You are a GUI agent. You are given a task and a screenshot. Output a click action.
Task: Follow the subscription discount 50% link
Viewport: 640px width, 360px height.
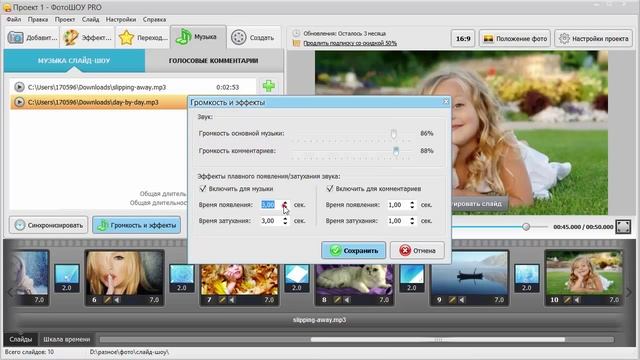click(350, 43)
